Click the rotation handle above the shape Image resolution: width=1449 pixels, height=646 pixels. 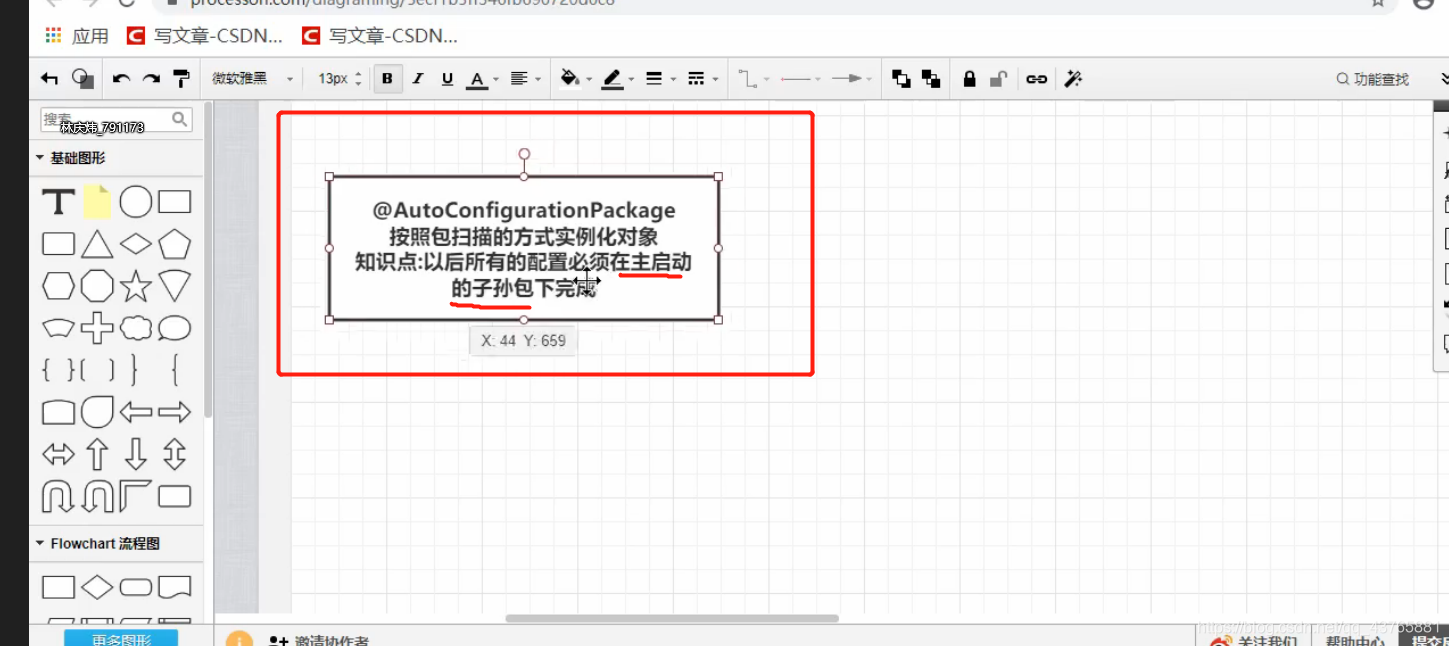pos(524,154)
